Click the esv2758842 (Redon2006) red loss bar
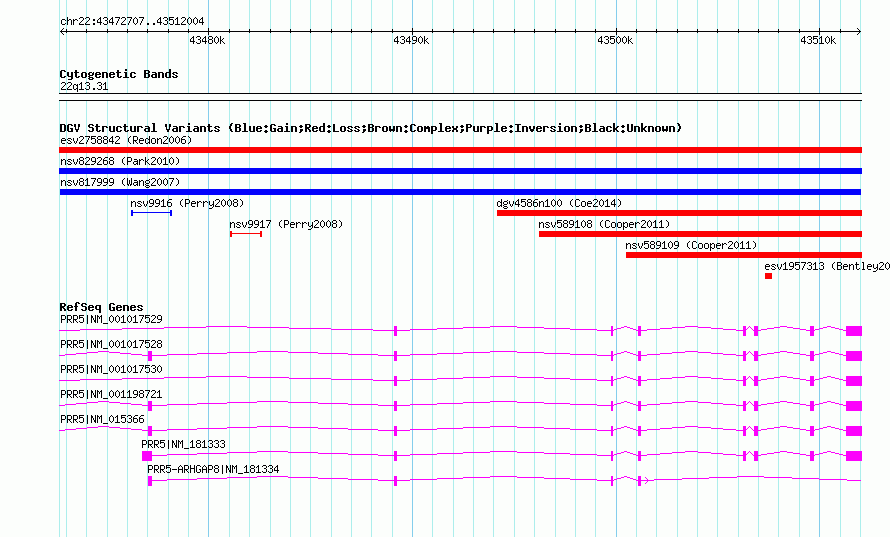 pos(460,150)
